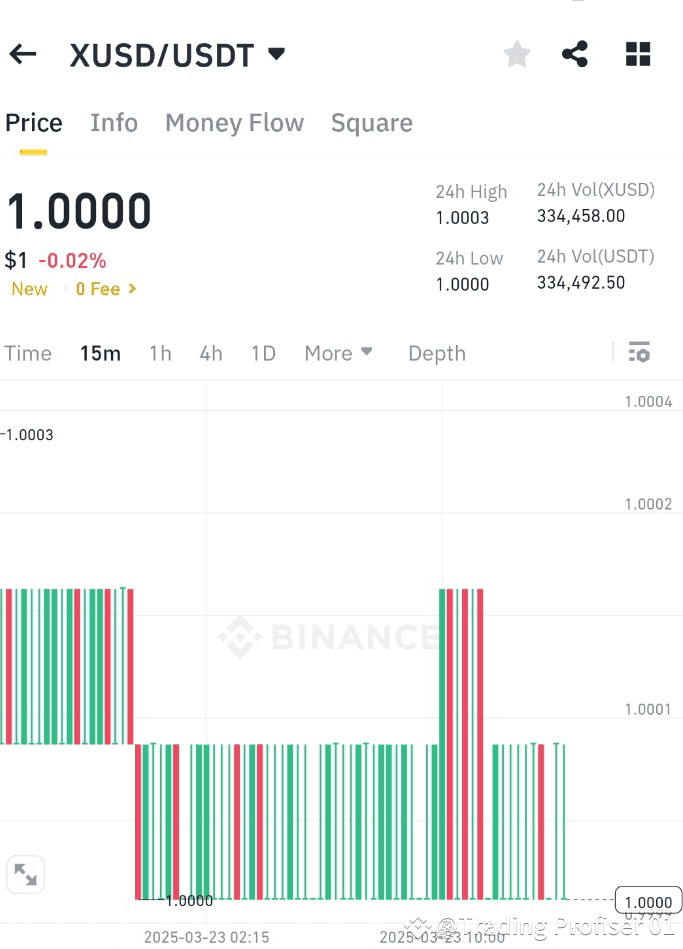Viewport: 683px width, 949px height.
Task: Select the Square tab
Action: 371,122
